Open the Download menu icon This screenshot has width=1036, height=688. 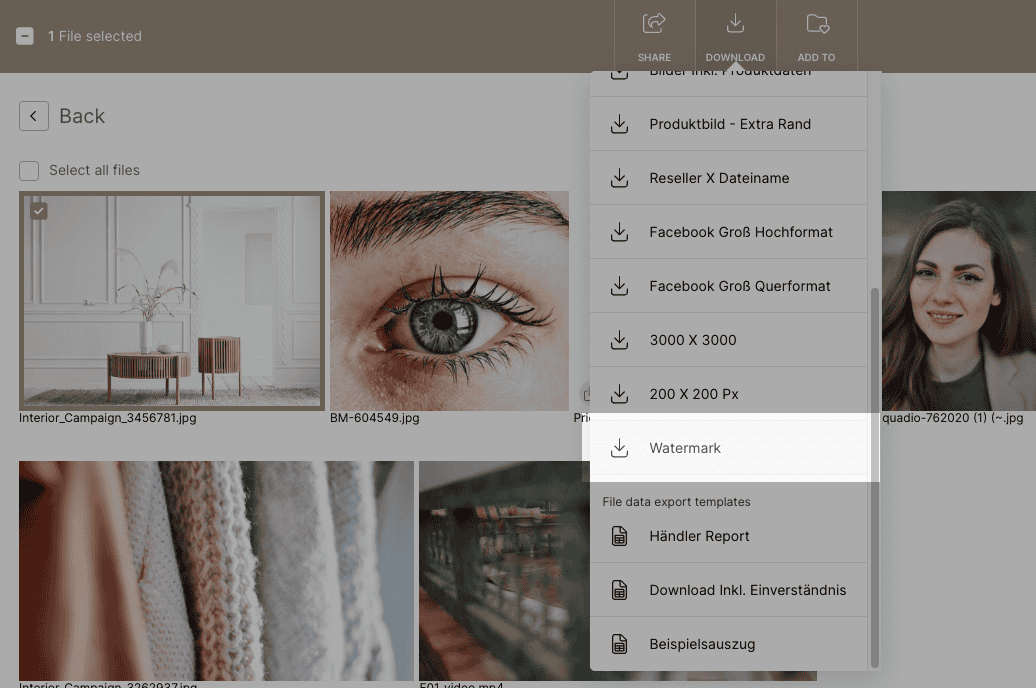pyautogui.click(x=735, y=24)
